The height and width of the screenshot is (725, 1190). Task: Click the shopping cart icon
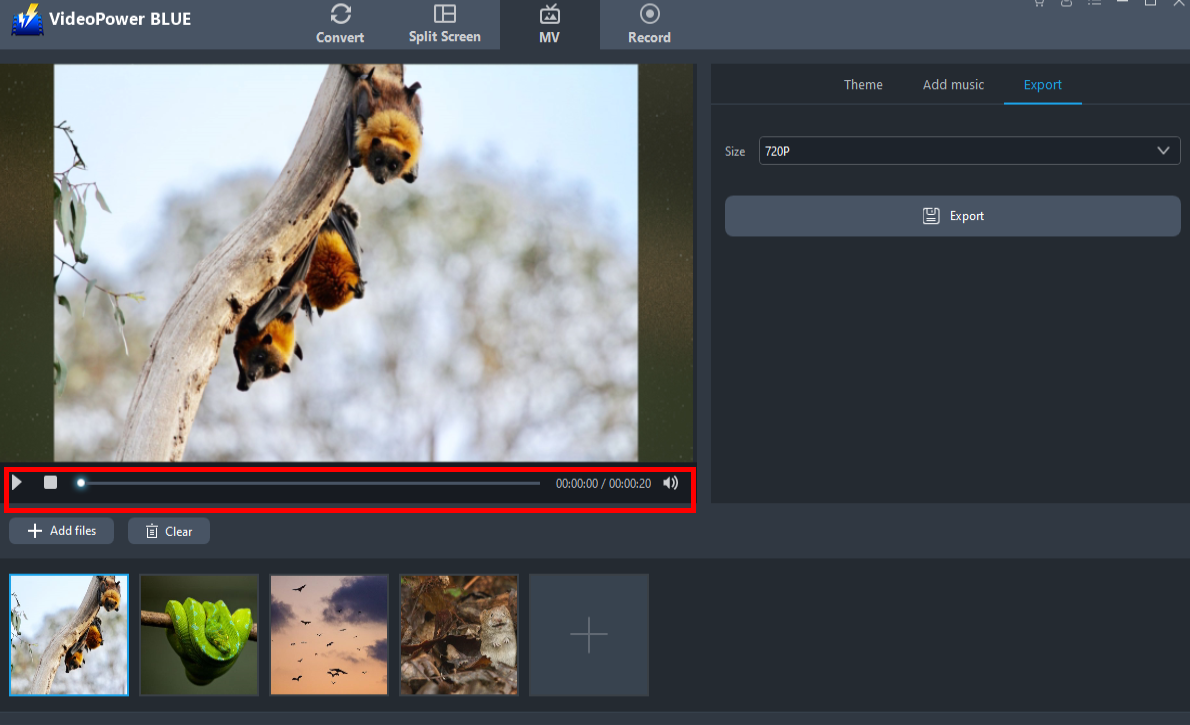(x=1039, y=3)
